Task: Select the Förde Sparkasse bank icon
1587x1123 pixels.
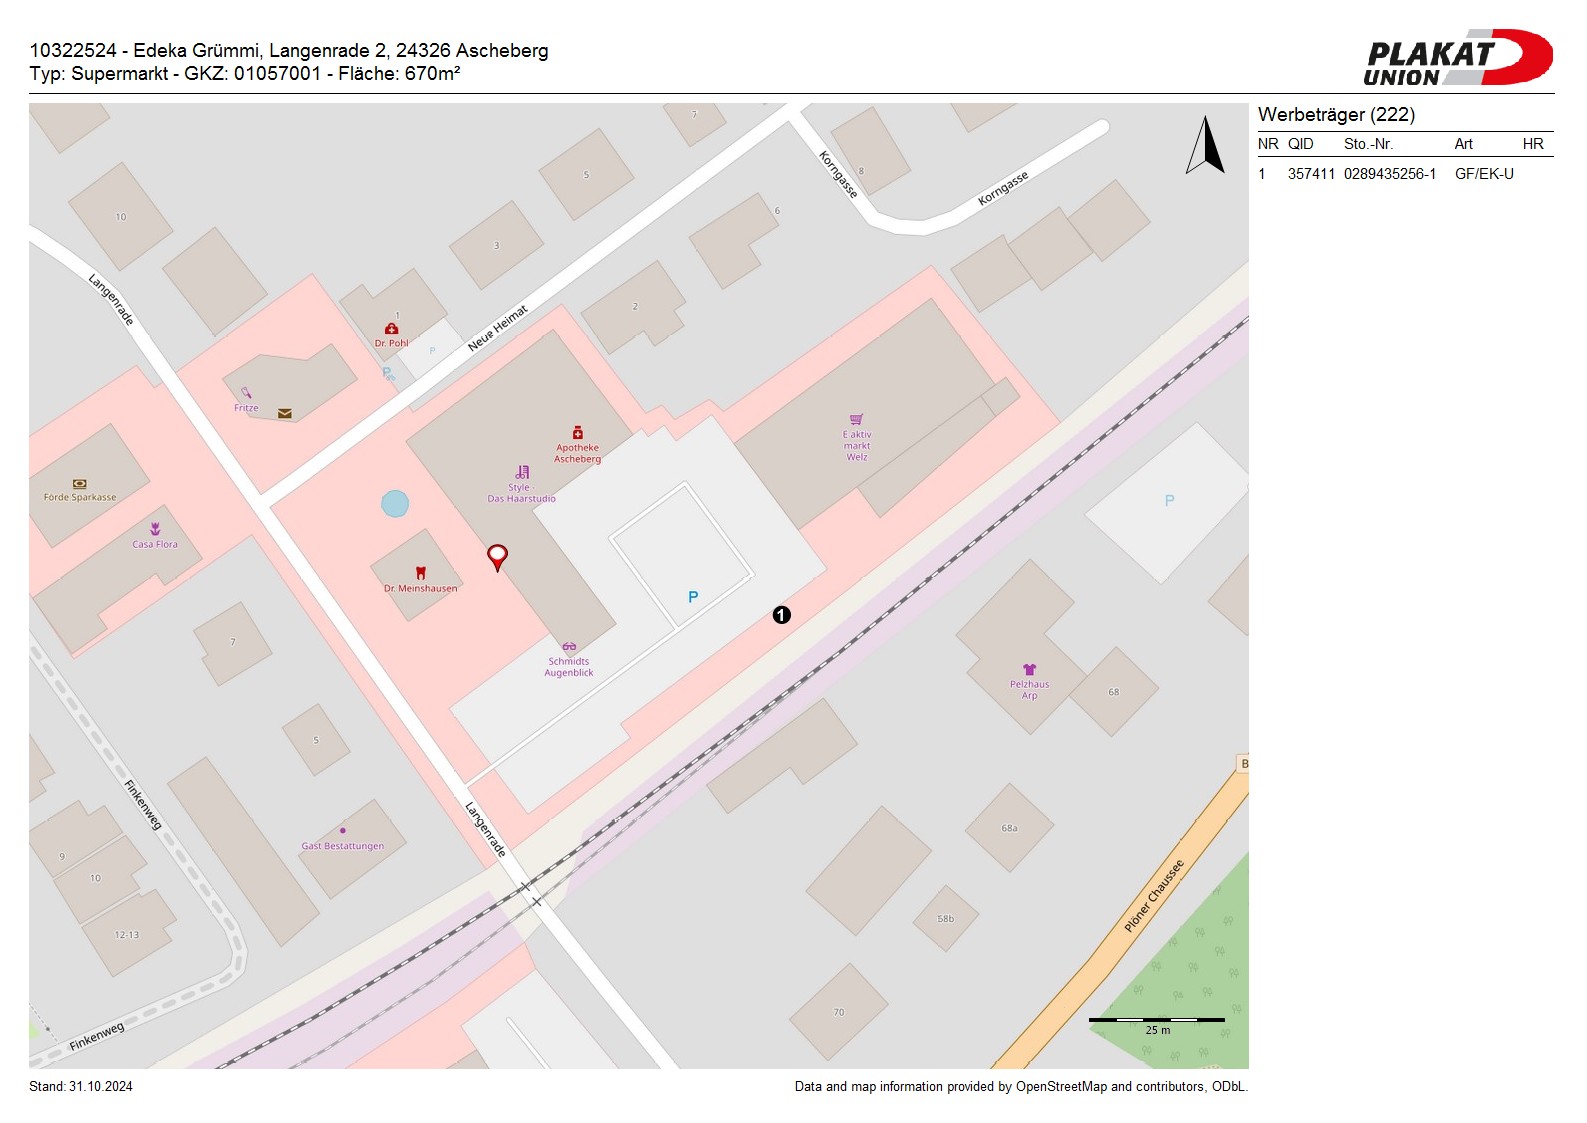Action: [79, 484]
